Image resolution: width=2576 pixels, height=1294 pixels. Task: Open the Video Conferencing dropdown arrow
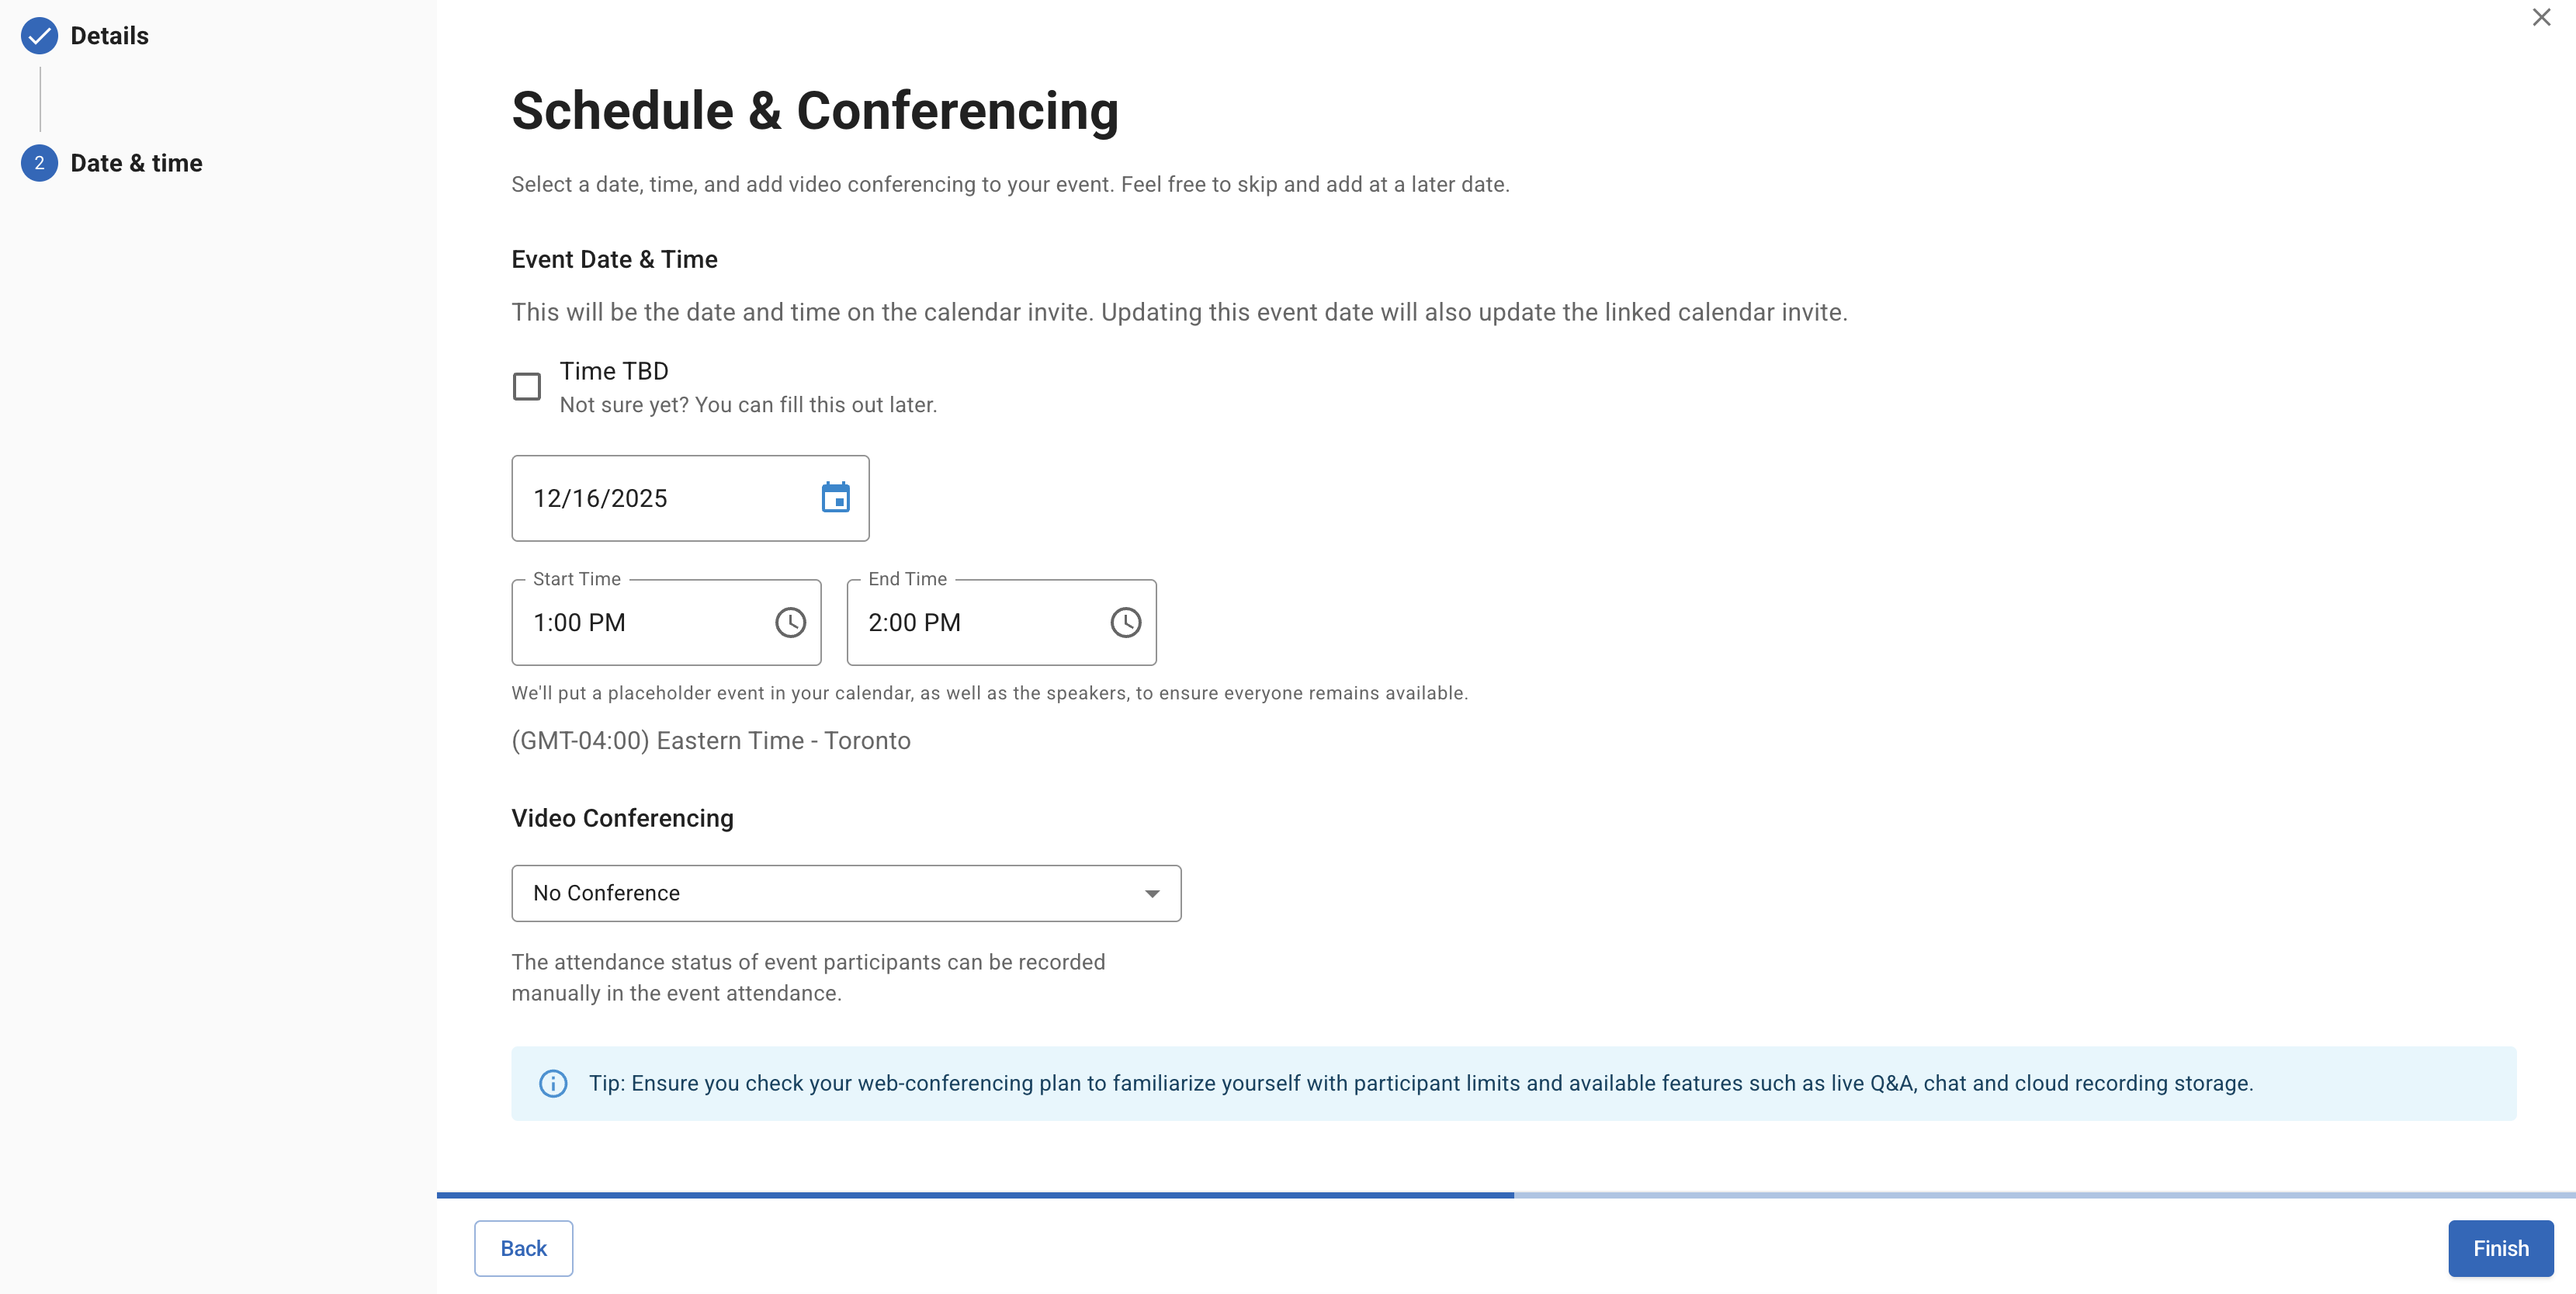click(1152, 893)
